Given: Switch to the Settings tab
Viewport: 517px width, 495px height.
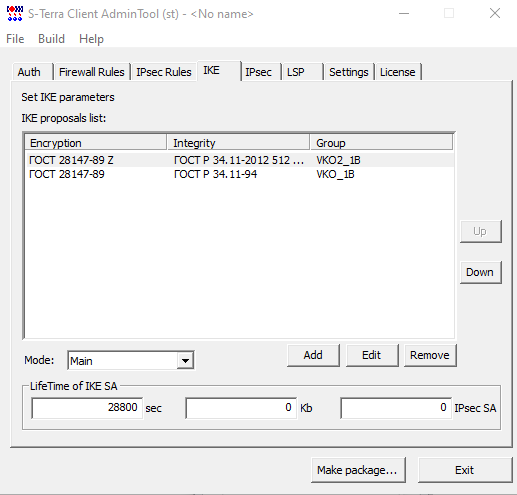Looking at the screenshot, I should (x=349, y=72).
